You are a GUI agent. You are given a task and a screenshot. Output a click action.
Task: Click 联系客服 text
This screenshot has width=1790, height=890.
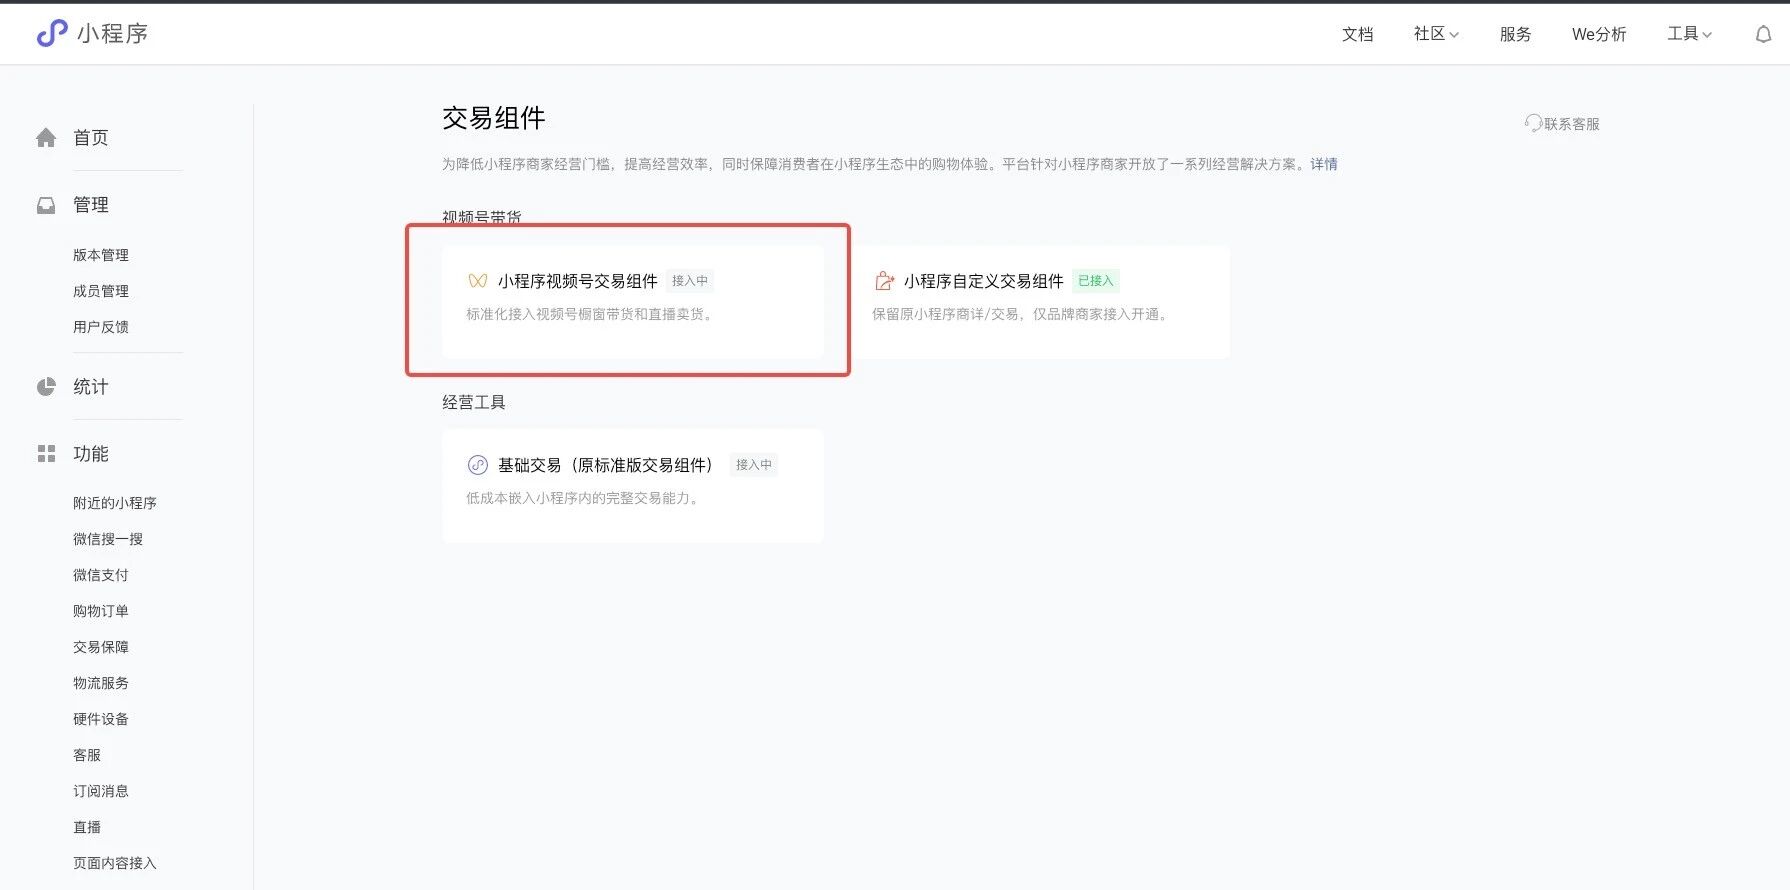(1572, 124)
